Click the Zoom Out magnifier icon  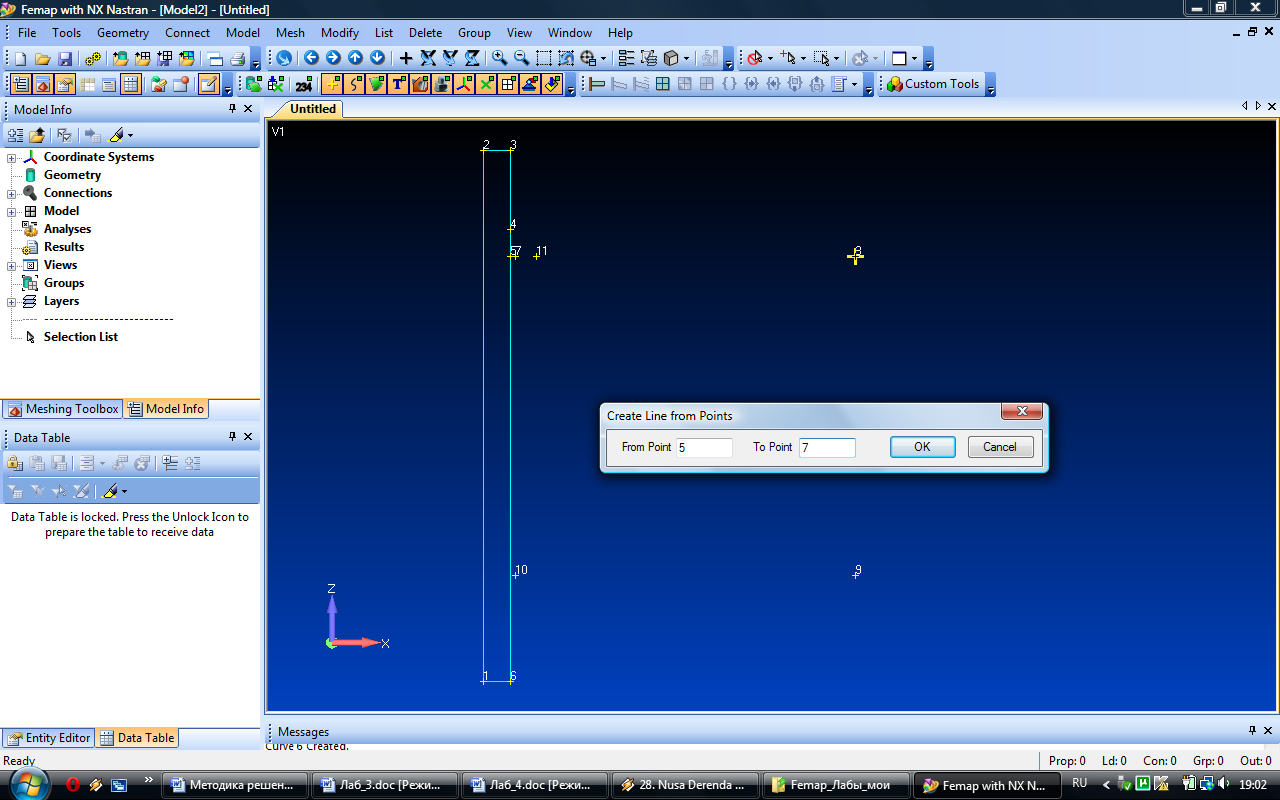click(521, 58)
